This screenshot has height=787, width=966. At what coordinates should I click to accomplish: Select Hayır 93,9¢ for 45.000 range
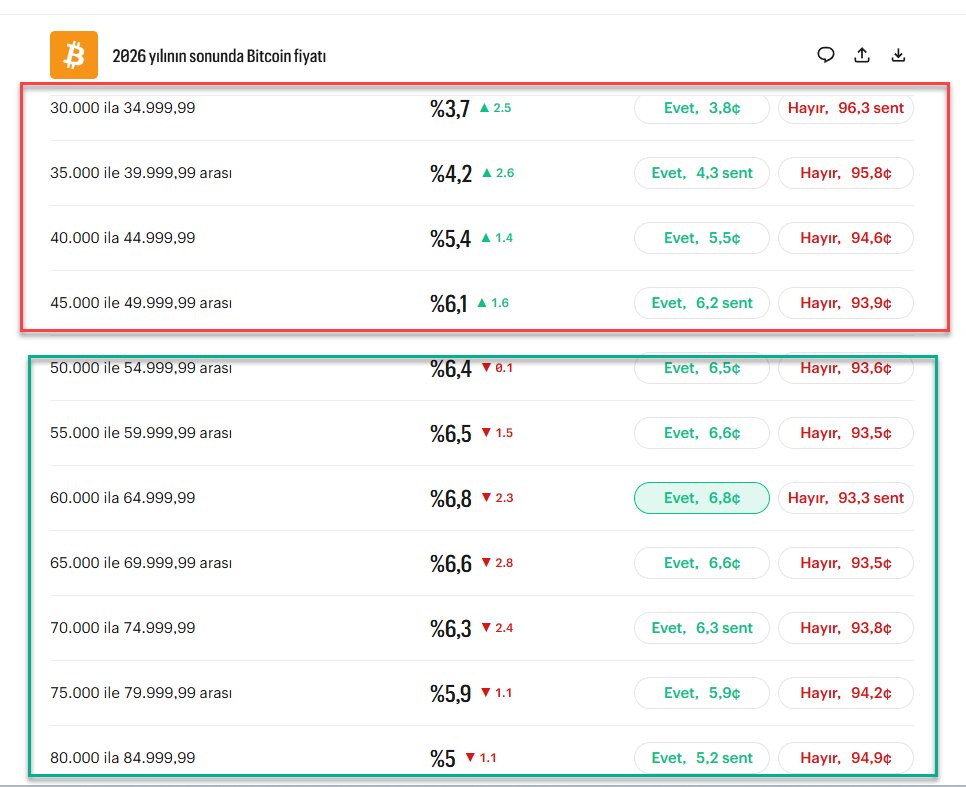[x=845, y=303]
